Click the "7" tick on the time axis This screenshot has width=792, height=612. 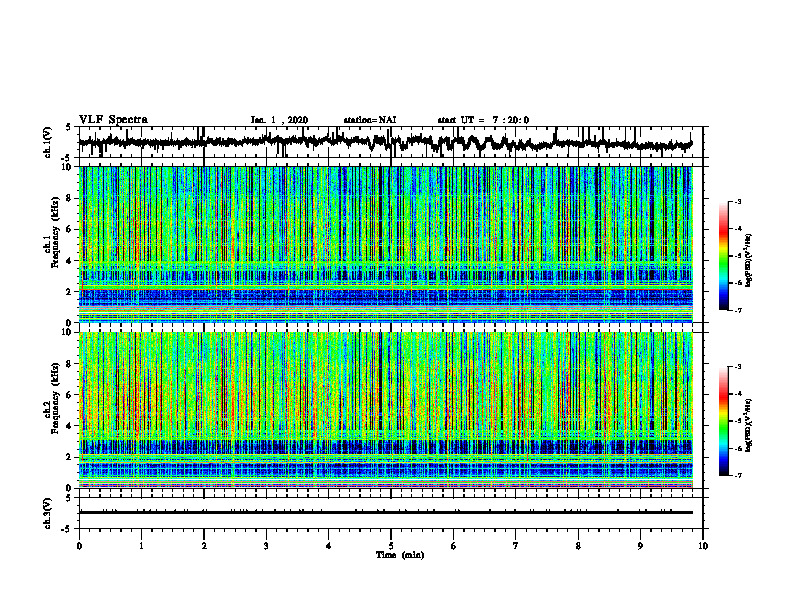point(516,546)
